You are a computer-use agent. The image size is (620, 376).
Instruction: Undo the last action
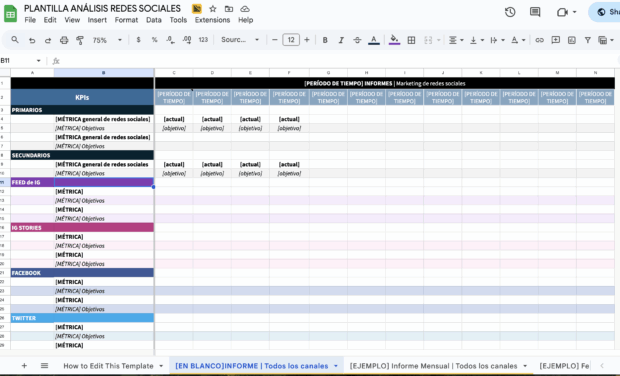(x=32, y=40)
